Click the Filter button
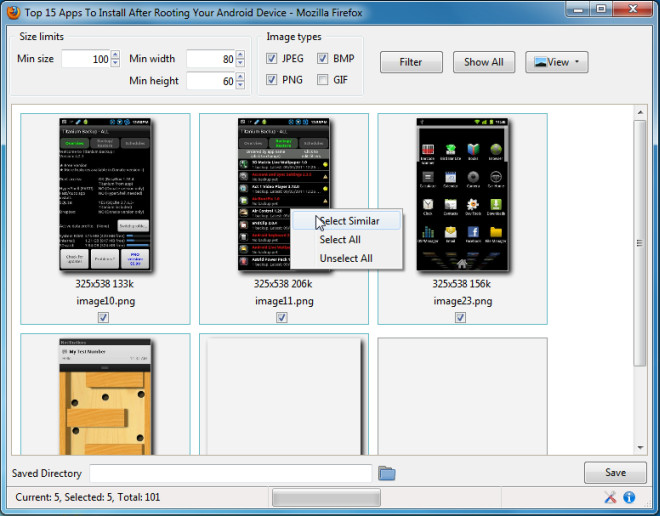This screenshot has height=516, width=660. pos(411,62)
